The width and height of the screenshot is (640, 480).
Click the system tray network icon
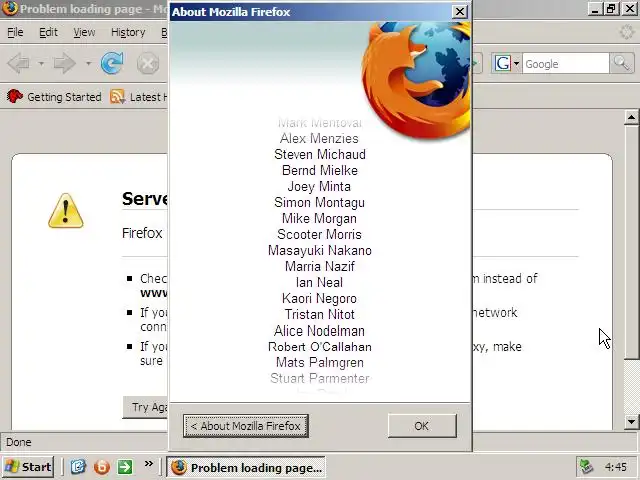[587, 467]
